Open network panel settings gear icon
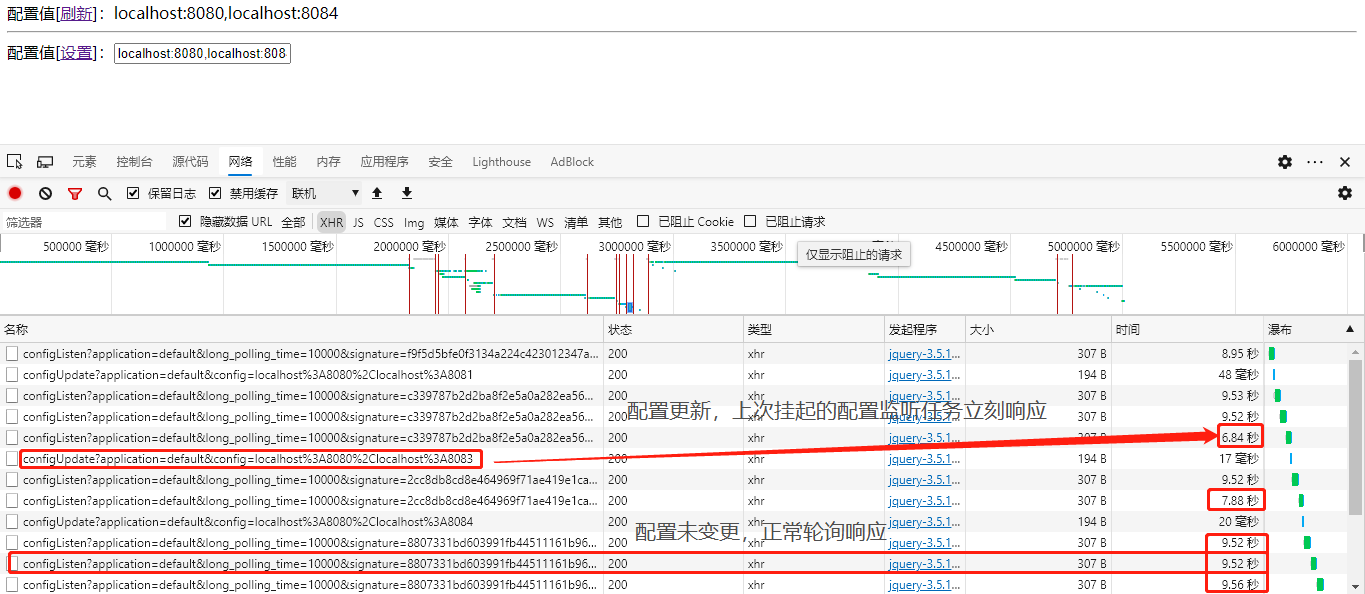Screen dimensions: 1365x594 pyautogui.click(x=1345, y=193)
